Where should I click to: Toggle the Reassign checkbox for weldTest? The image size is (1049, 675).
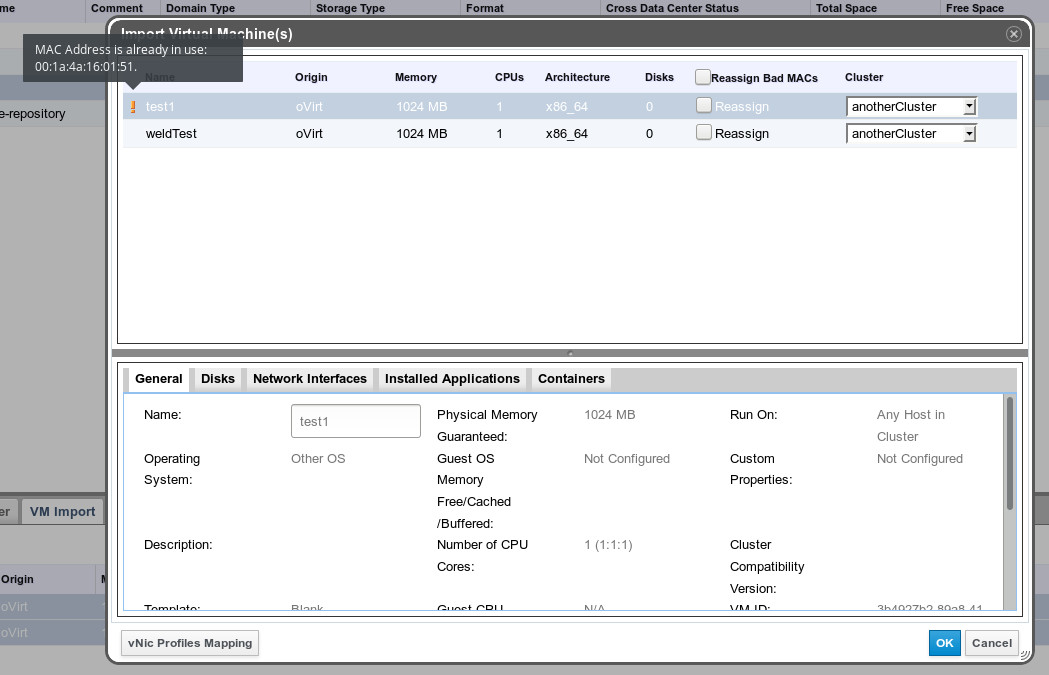point(704,132)
